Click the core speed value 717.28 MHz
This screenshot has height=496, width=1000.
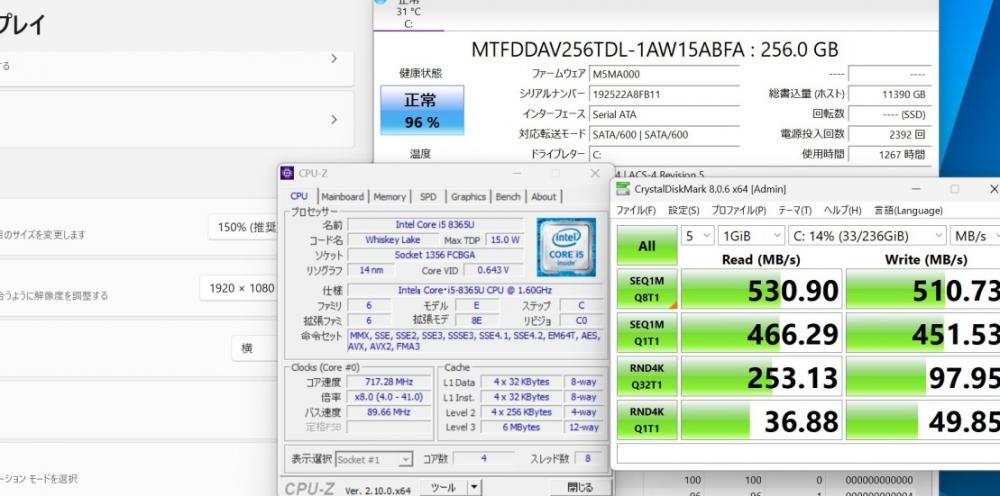[388, 382]
